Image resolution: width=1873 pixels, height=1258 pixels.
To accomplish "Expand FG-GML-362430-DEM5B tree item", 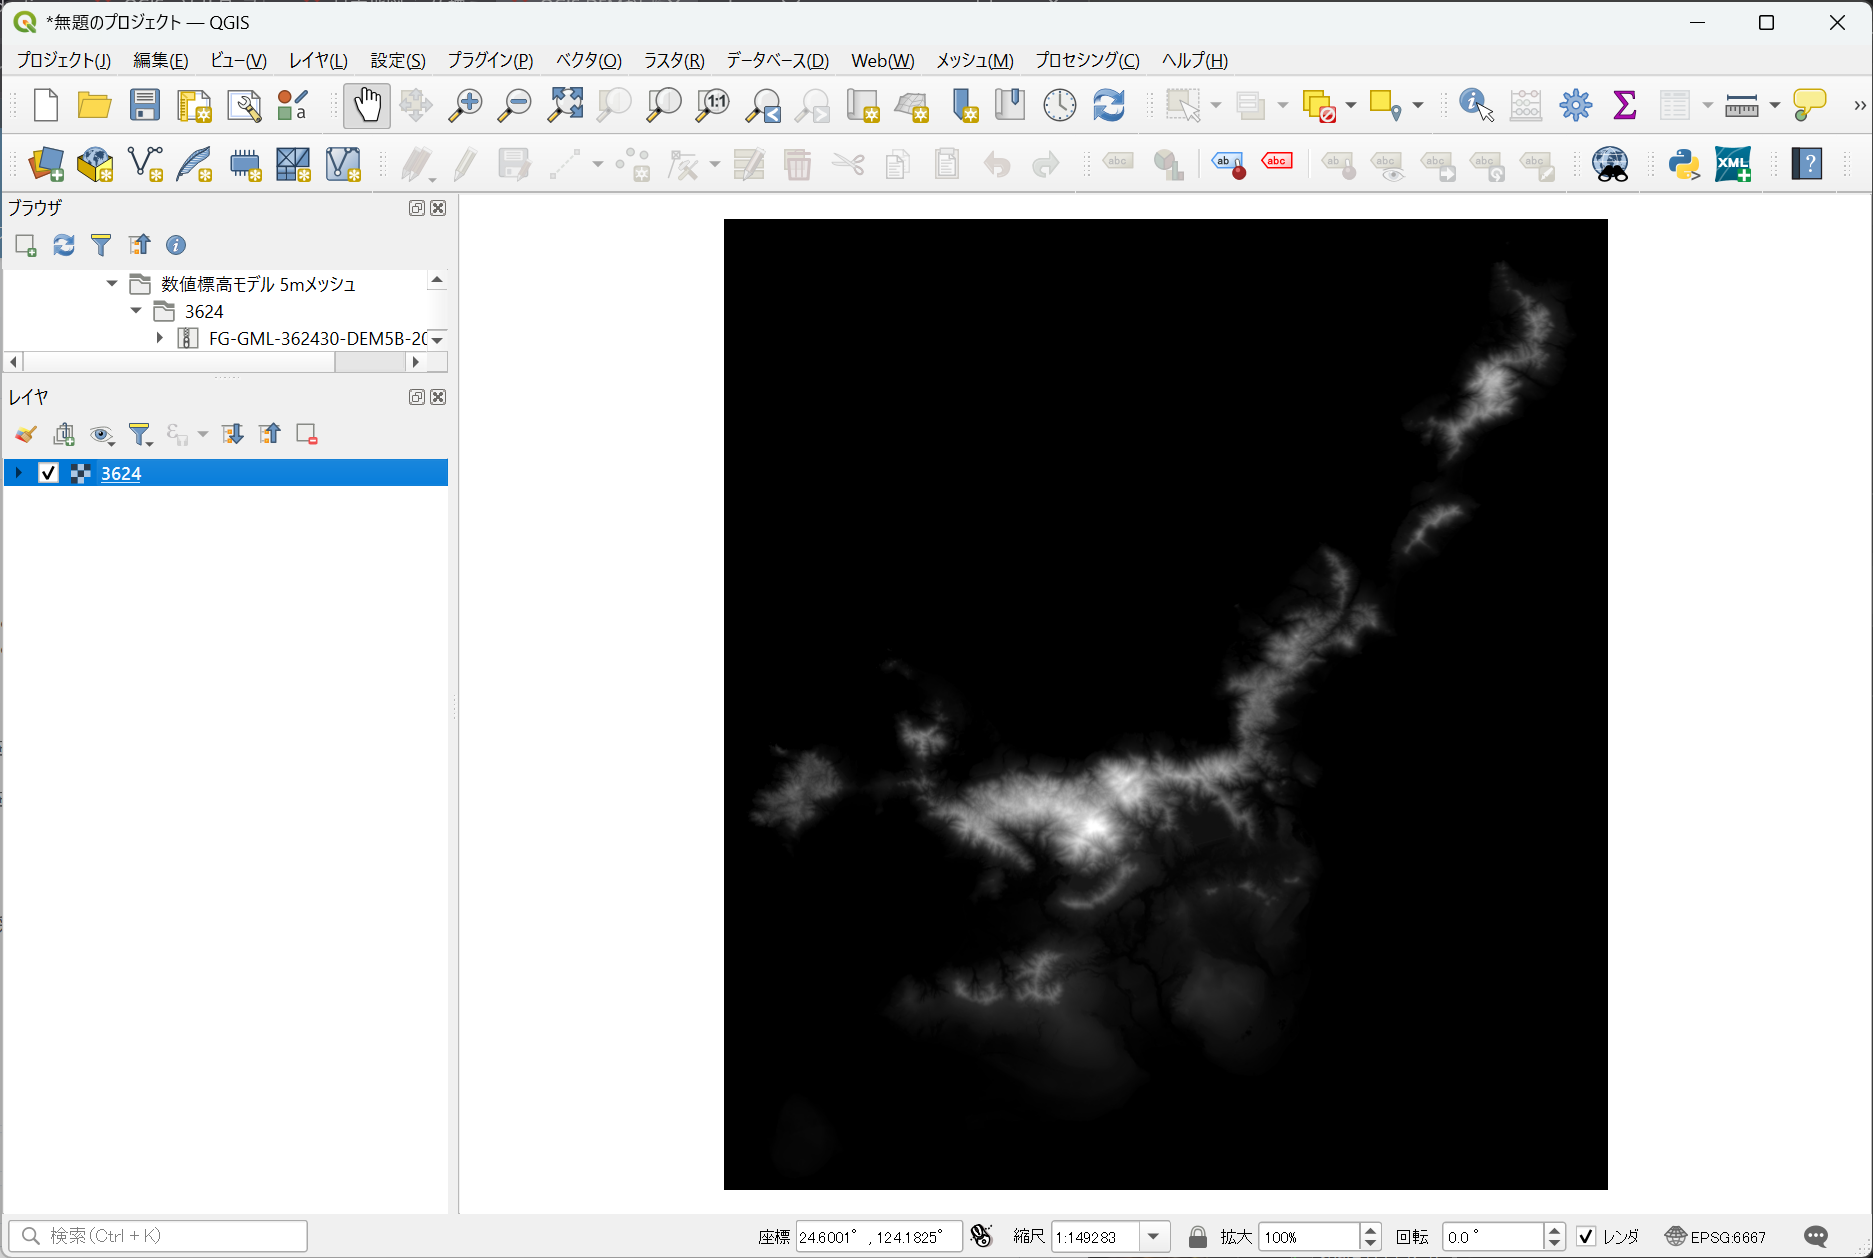I will [160, 339].
